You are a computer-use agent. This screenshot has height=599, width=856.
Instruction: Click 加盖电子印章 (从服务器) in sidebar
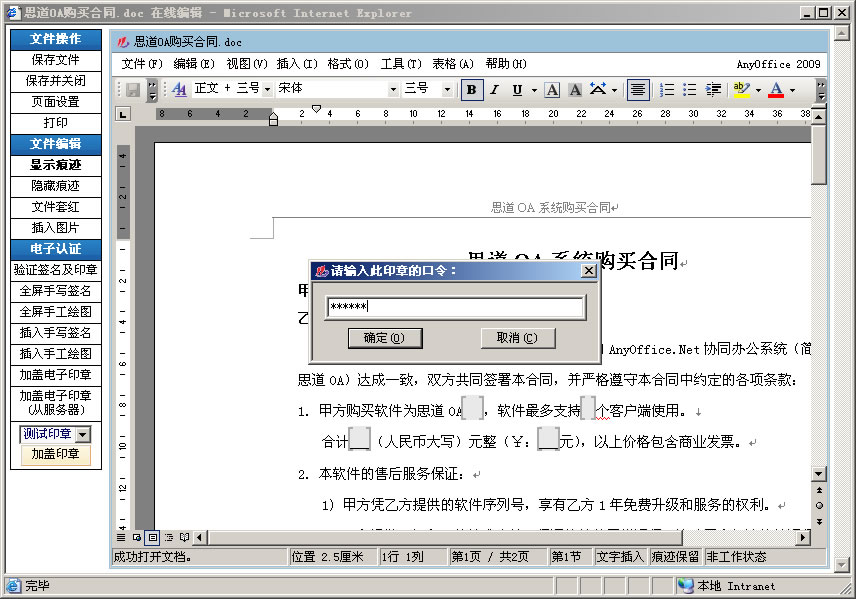point(56,402)
